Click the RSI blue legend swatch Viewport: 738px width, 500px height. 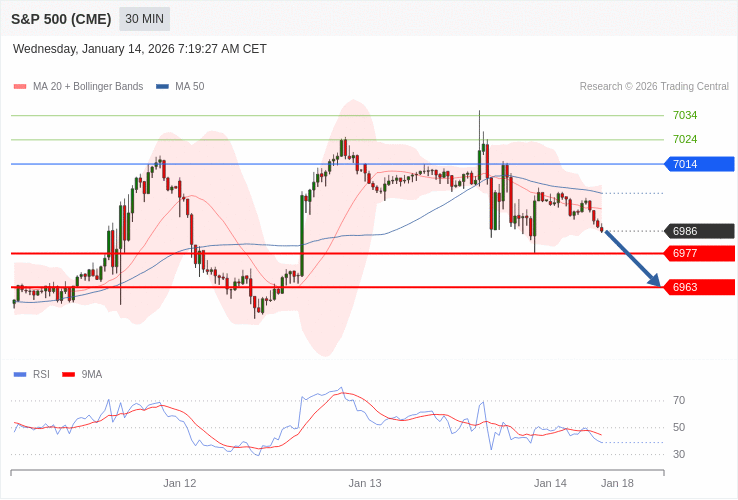tap(20, 375)
